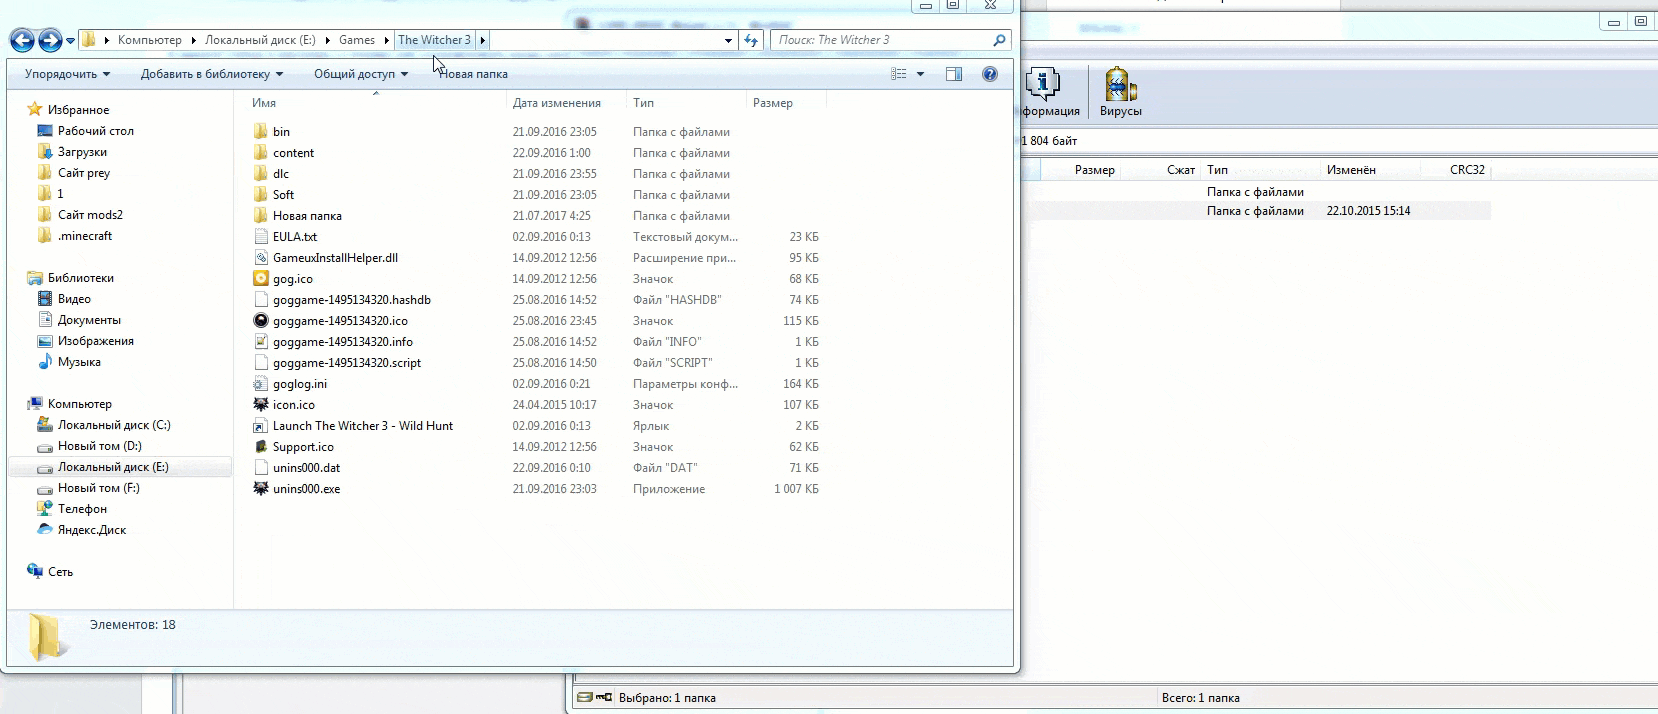
Task: Click the change view icon
Action: pyautogui.click(x=899, y=74)
